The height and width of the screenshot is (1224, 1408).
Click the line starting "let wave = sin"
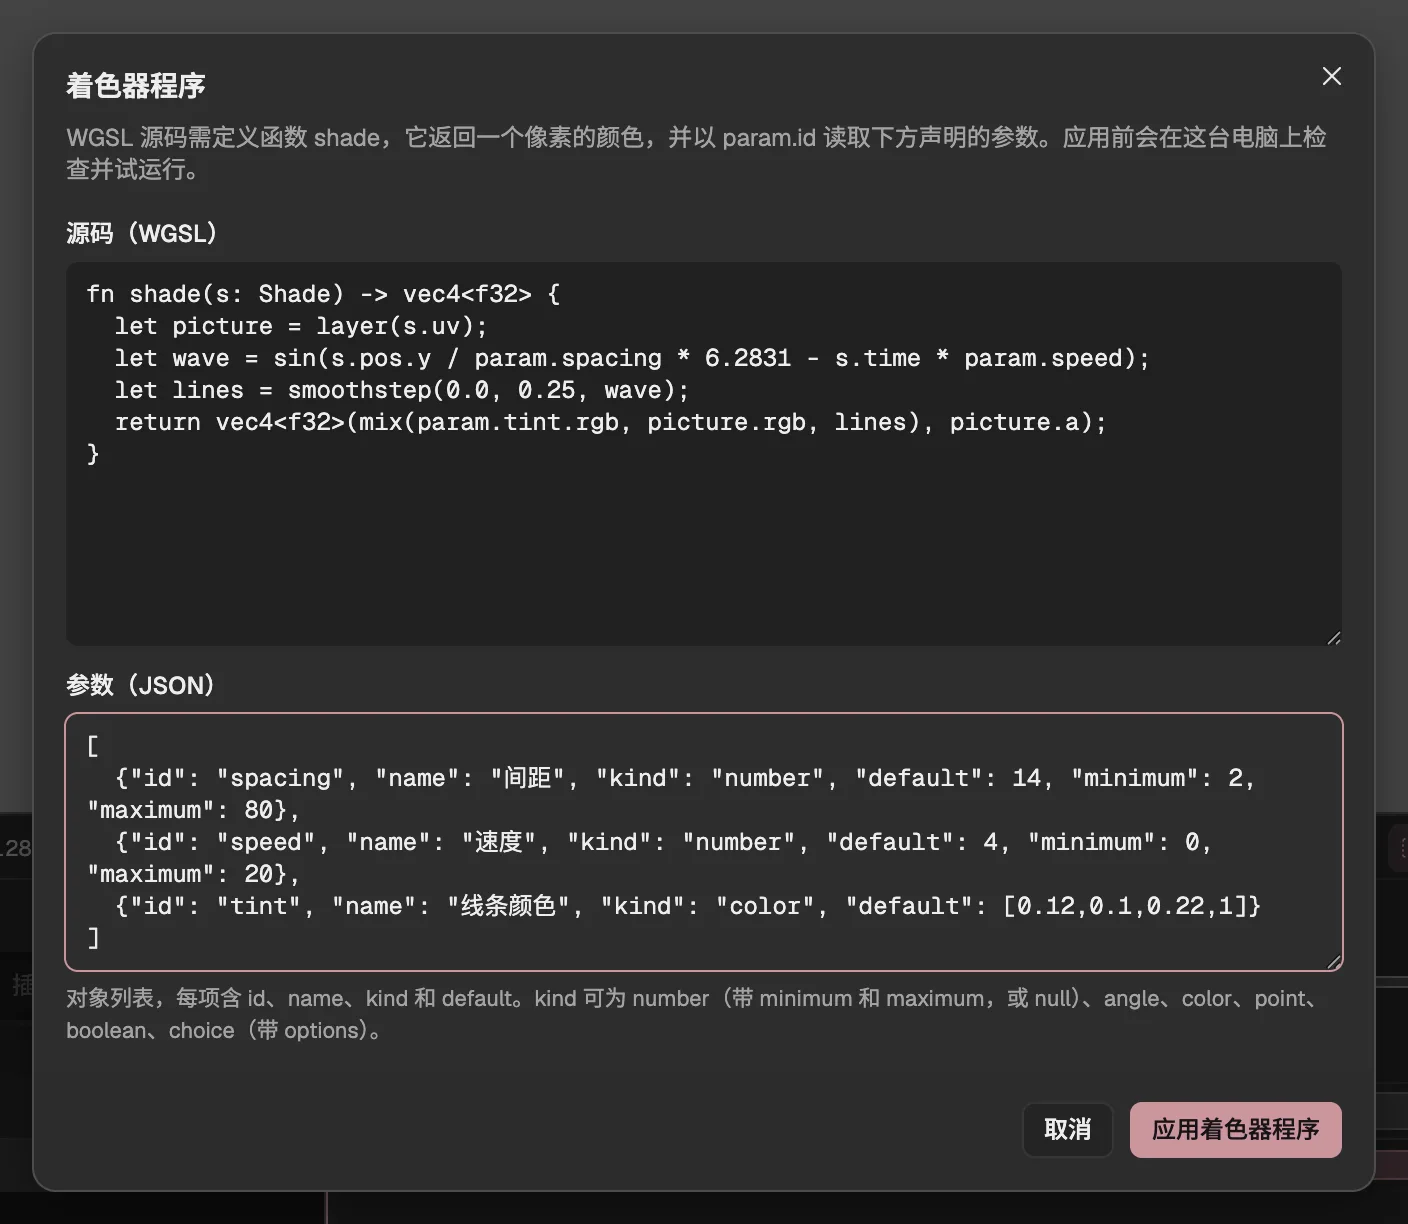[632, 358]
